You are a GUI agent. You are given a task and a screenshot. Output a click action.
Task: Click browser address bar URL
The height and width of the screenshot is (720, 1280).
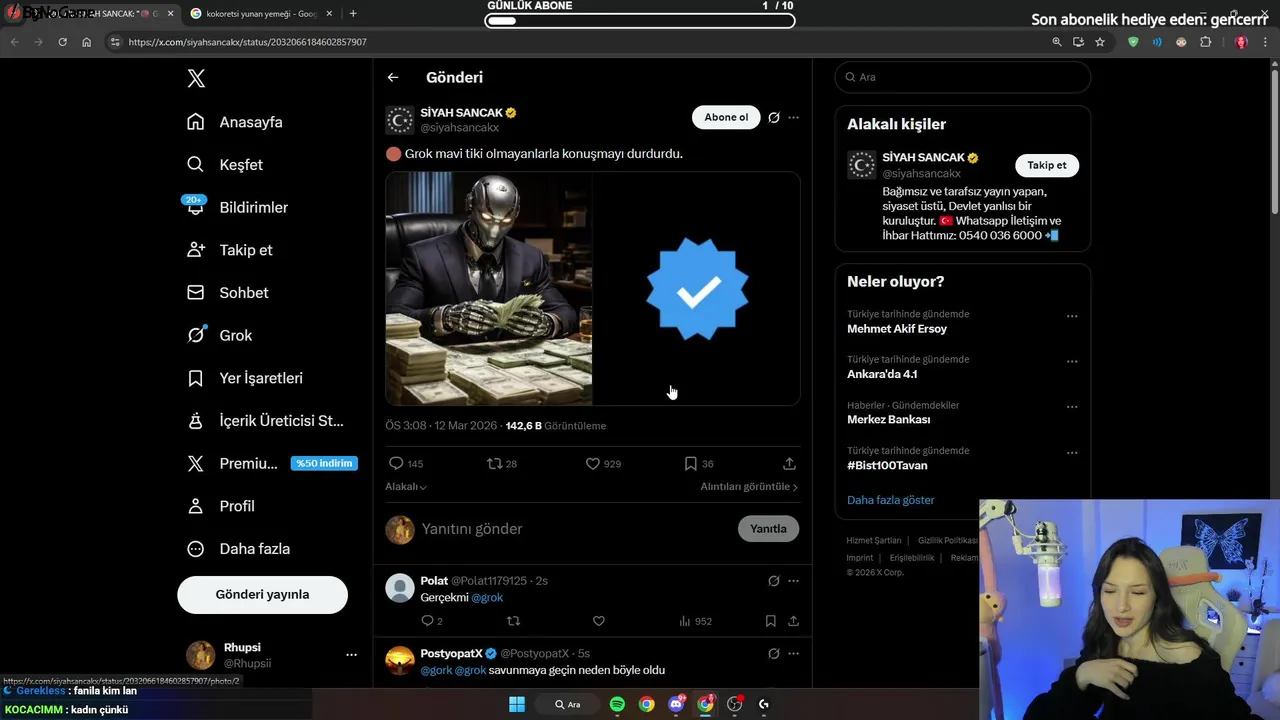[x=248, y=42]
